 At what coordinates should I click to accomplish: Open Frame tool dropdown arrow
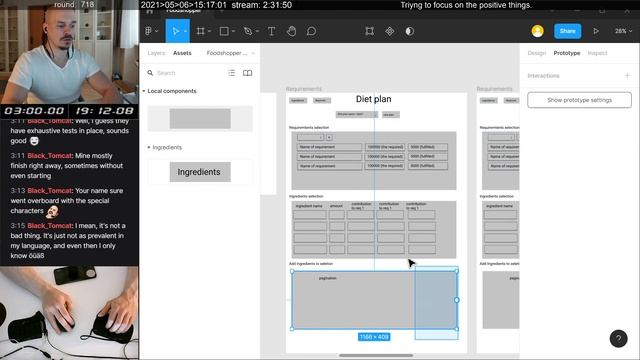209,31
